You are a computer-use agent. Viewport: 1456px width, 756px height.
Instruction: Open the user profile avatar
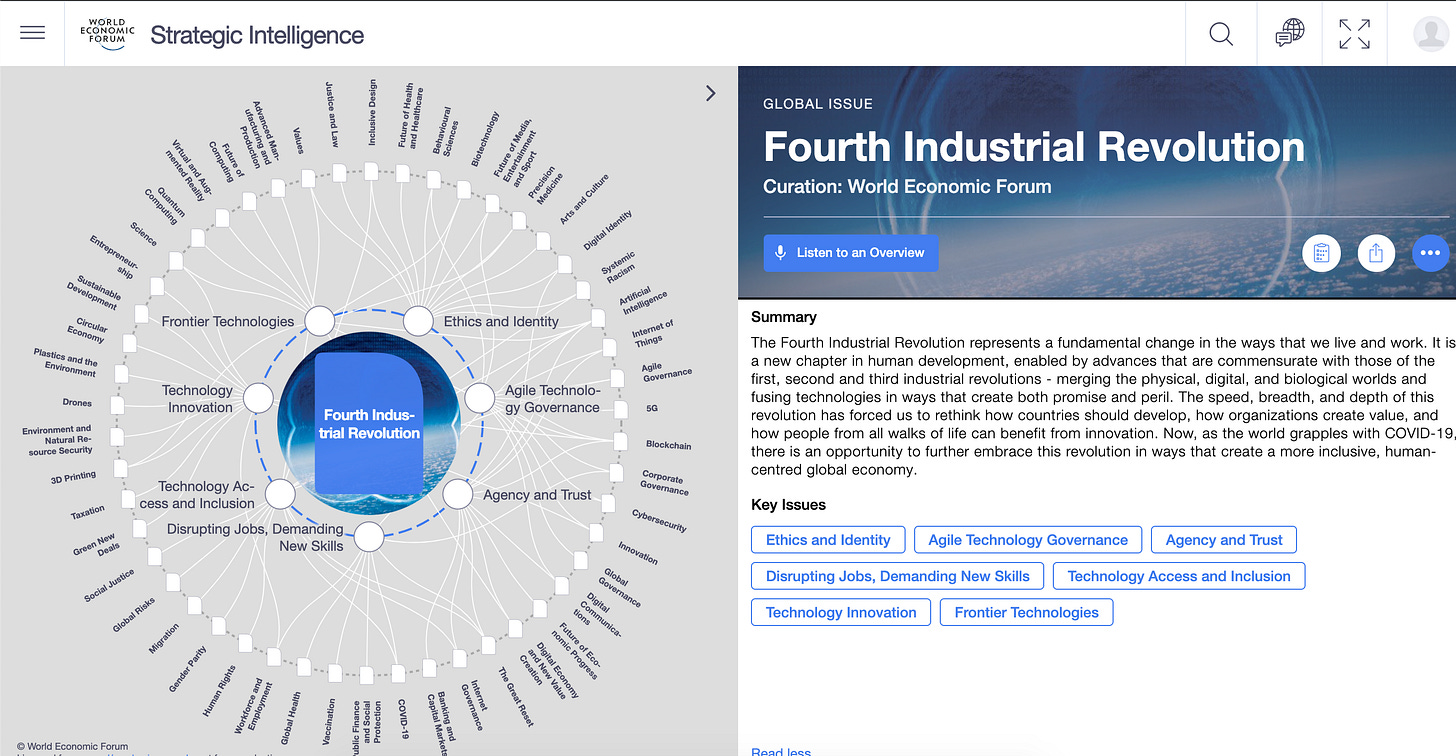coord(1430,34)
